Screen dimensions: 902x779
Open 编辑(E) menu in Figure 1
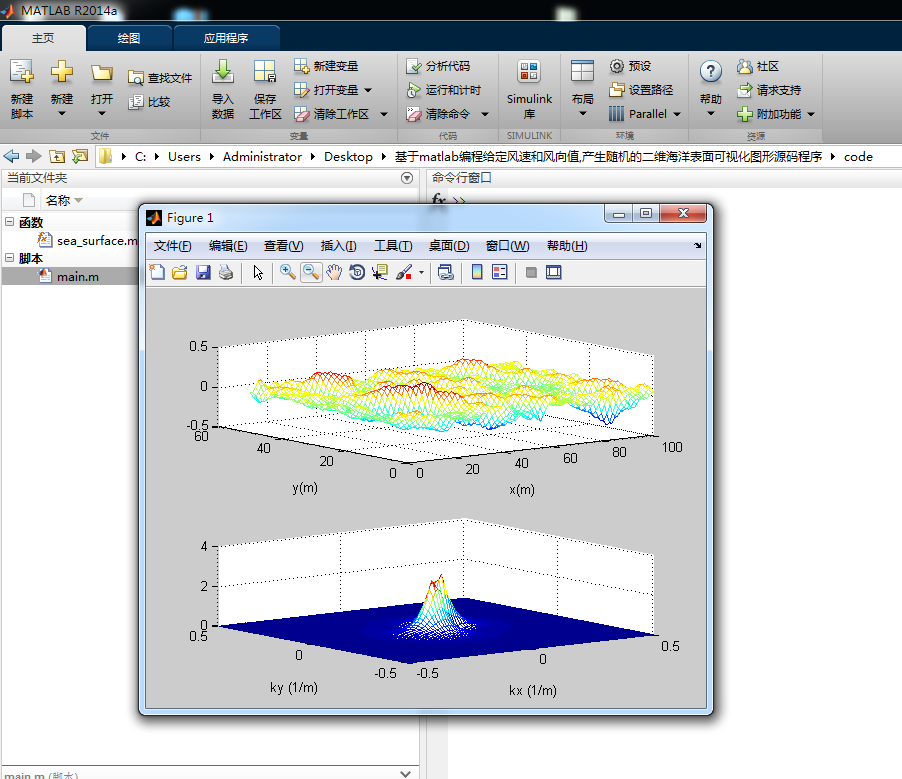228,246
